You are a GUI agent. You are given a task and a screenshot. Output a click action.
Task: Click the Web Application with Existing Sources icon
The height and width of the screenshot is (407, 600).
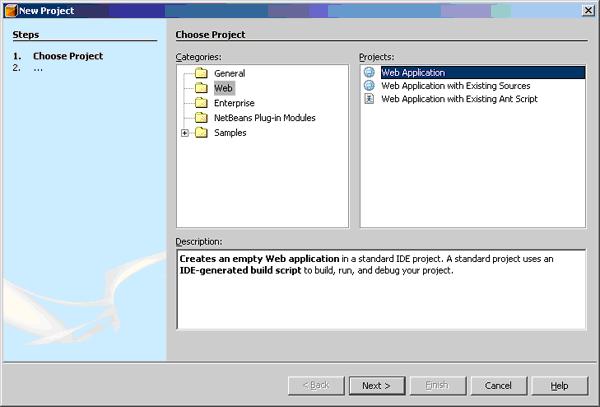point(370,86)
